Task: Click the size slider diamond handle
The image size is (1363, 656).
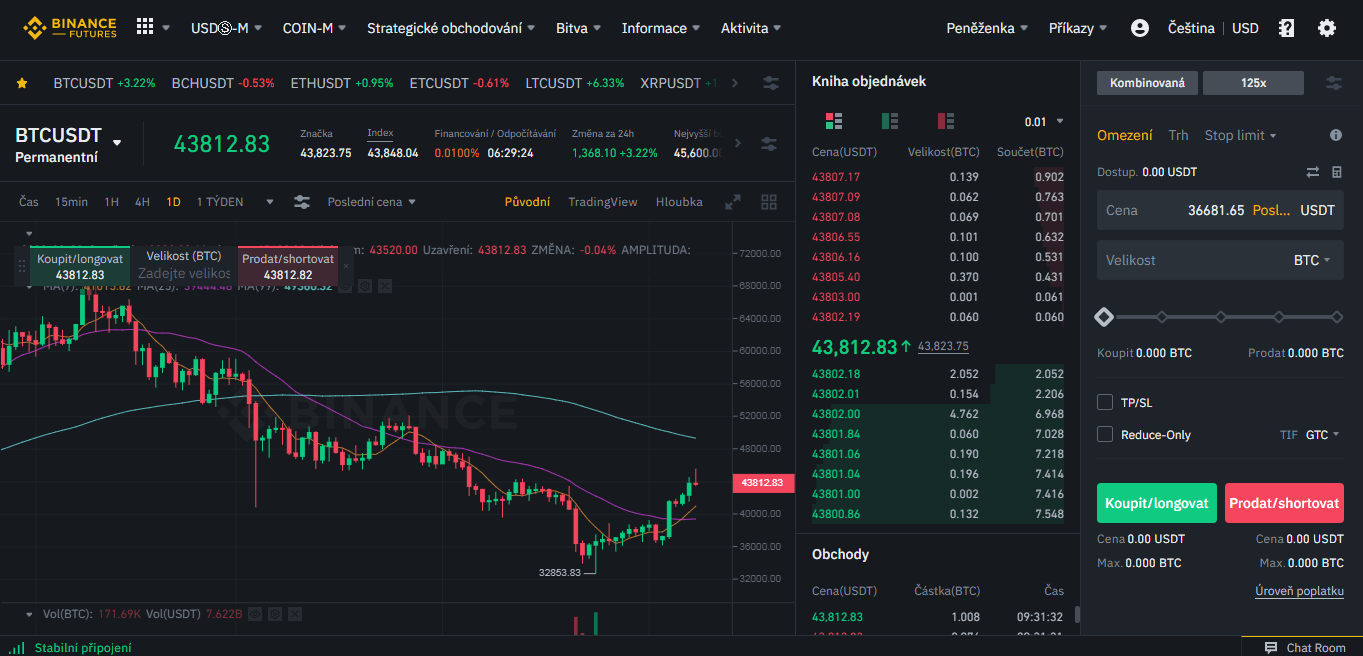Action: 1104,317
